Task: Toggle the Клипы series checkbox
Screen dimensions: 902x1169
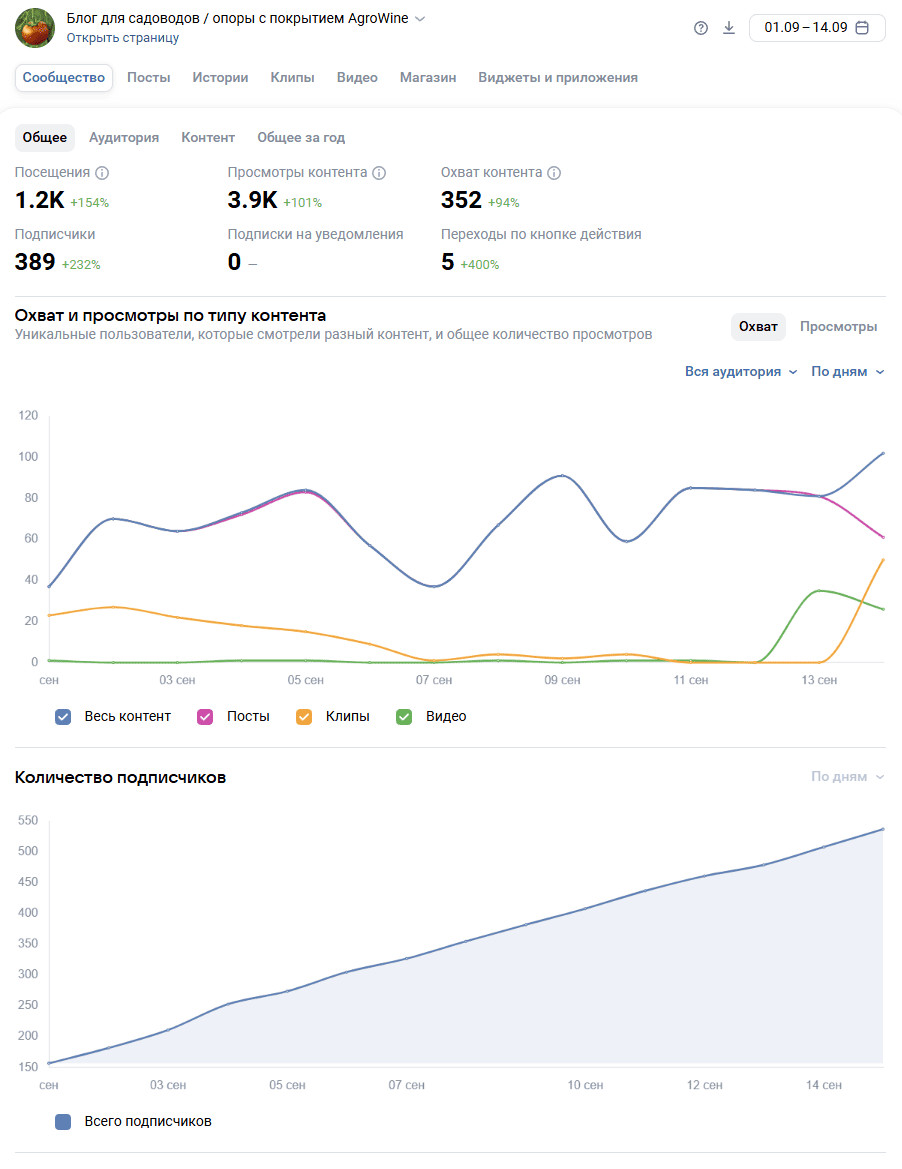Action: click(304, 717)
